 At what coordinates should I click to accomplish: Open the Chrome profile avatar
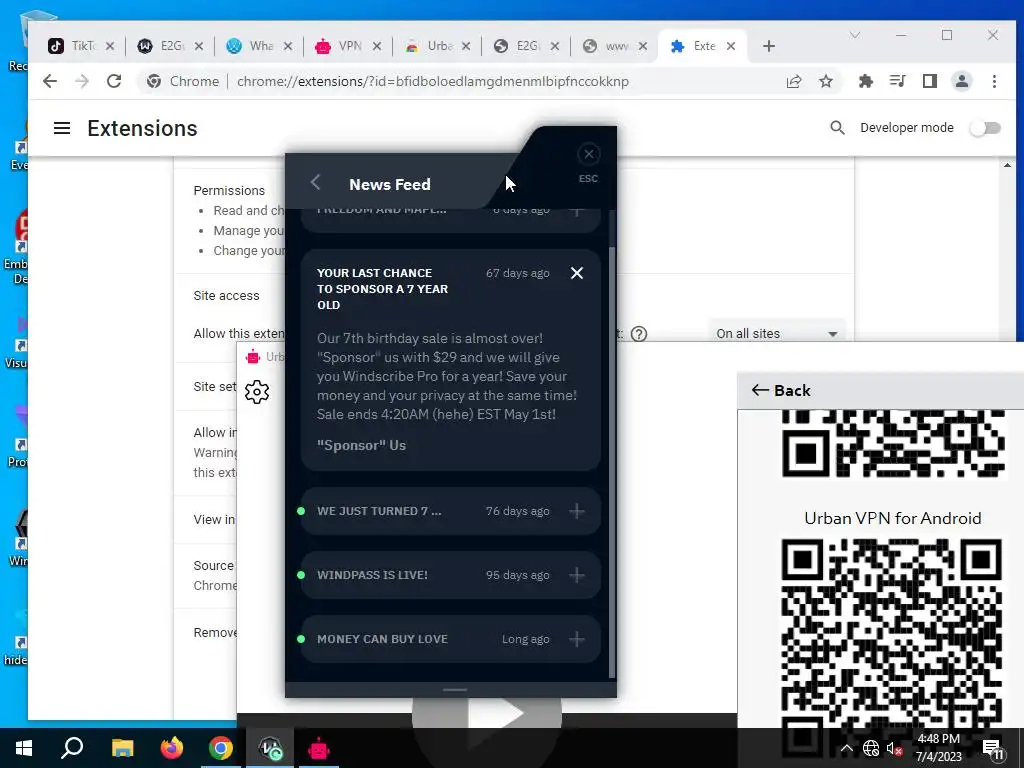tap(961, 81)
